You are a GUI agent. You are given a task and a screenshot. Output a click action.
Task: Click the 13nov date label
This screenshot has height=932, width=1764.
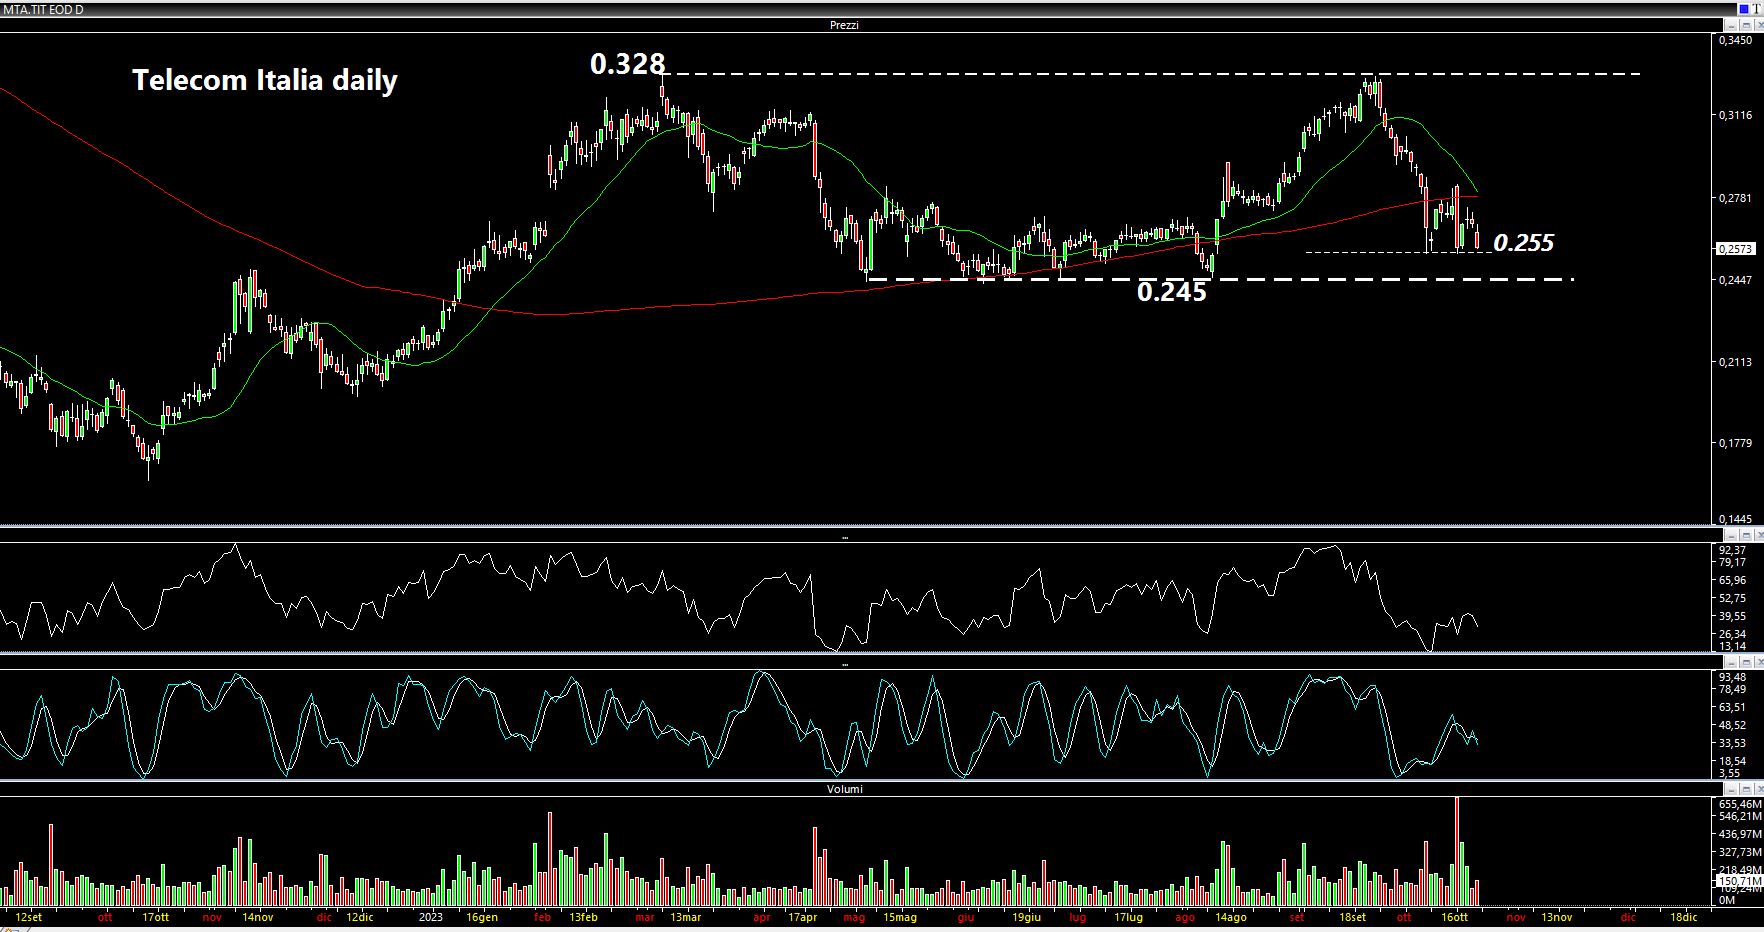click(1556, 917)
